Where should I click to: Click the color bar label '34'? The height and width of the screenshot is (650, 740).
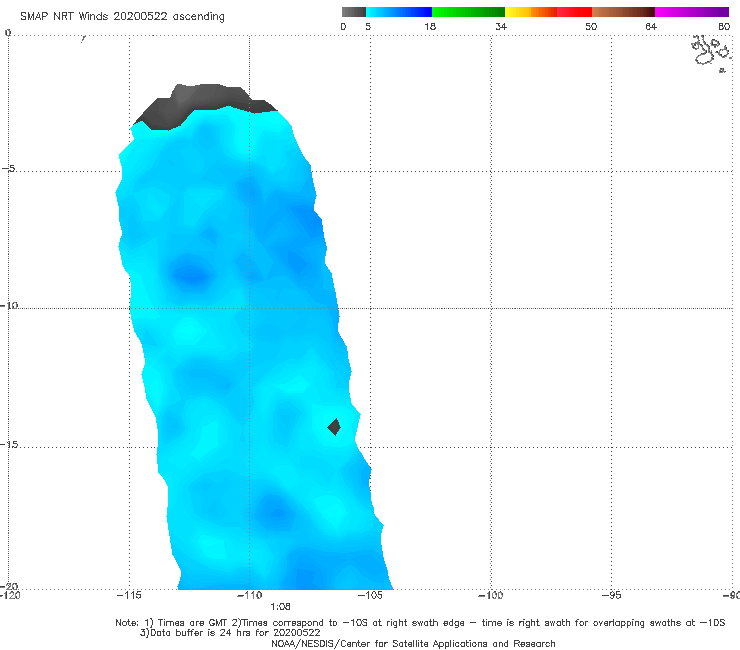point(501,26)
